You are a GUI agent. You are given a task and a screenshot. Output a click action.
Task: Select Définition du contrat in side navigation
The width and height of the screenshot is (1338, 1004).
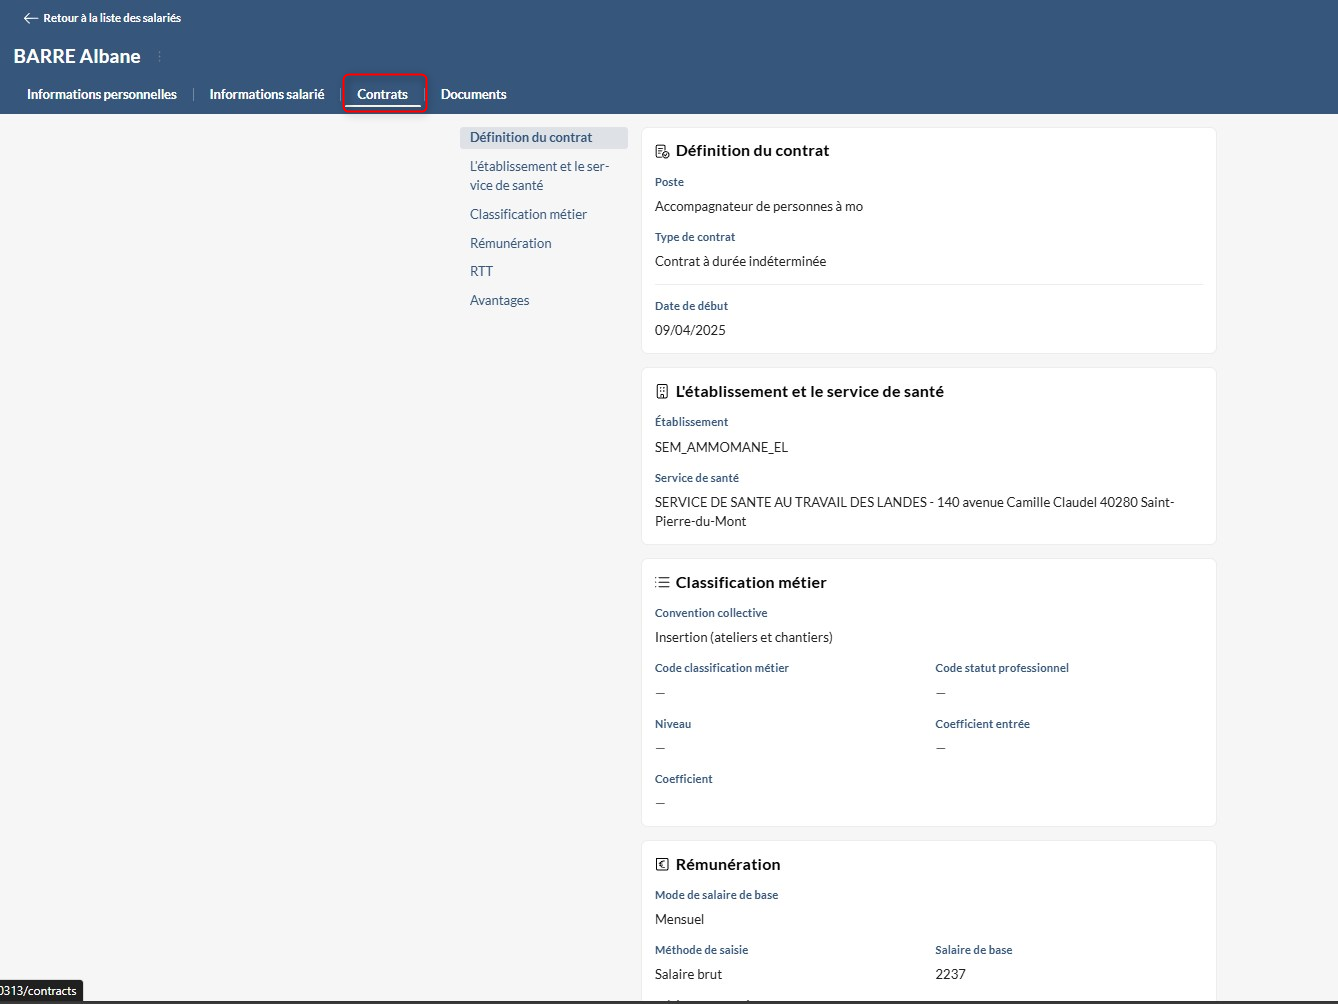click(531, 138)
